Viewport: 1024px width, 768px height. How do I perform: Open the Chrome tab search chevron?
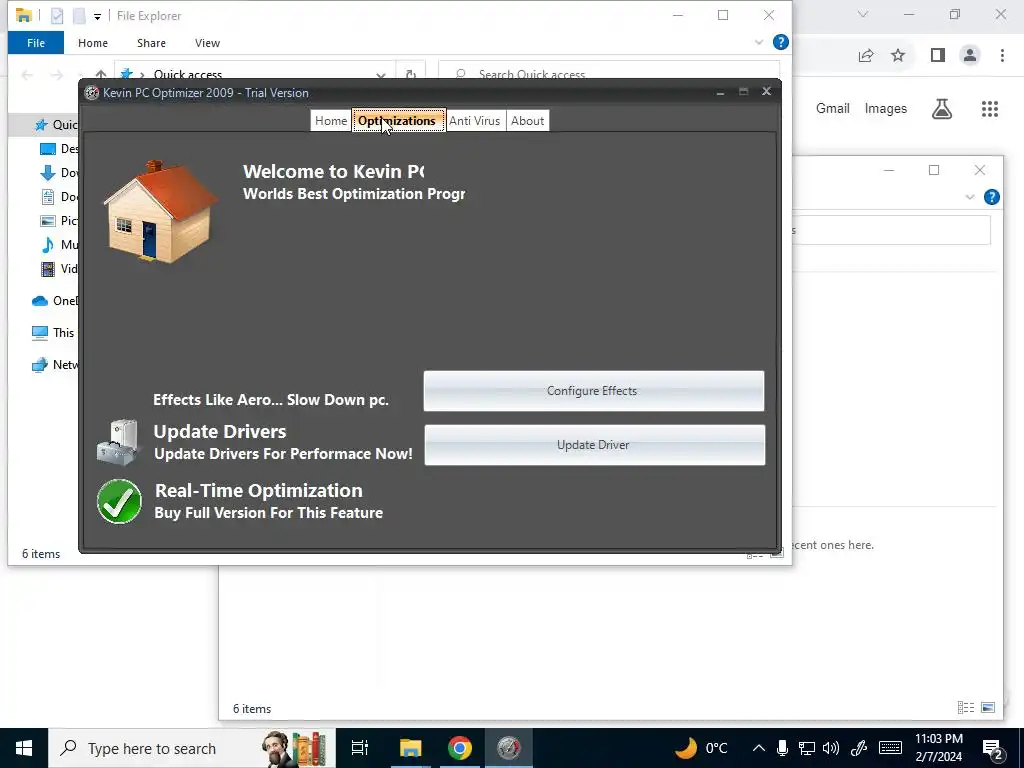pos(863,14)
